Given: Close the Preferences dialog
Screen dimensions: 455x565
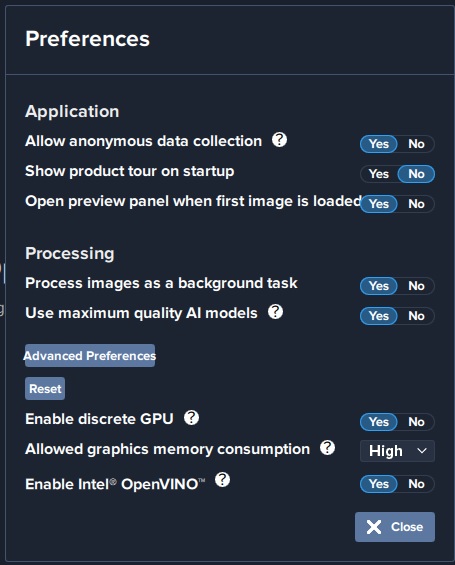Looking at the screenshot, I should (x=395, y=527).
